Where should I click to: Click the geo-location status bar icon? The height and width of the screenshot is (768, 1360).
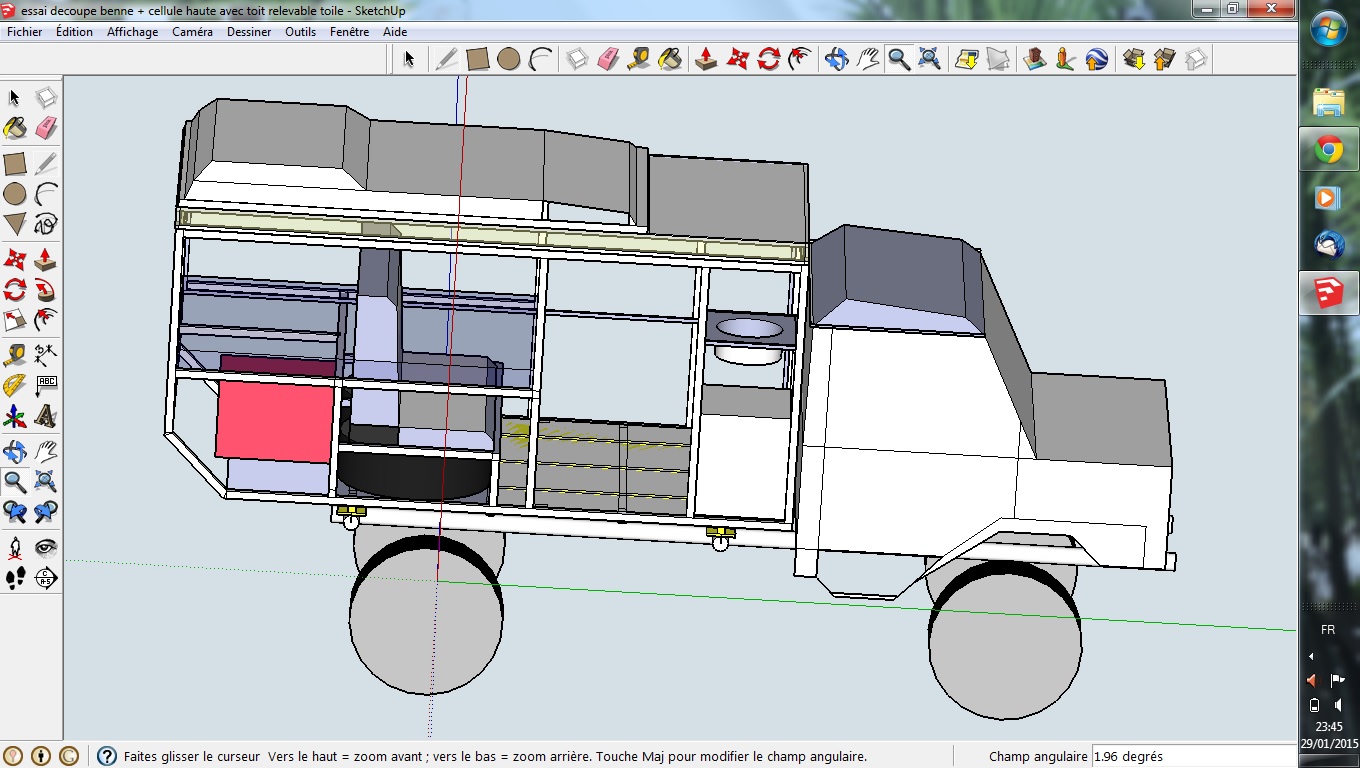pos(13,756)
